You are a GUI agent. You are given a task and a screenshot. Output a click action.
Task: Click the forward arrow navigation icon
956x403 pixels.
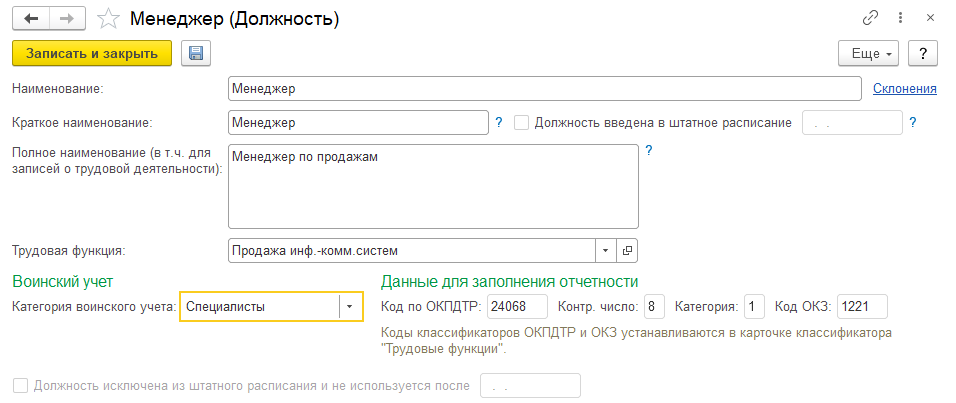coord(68,19)
